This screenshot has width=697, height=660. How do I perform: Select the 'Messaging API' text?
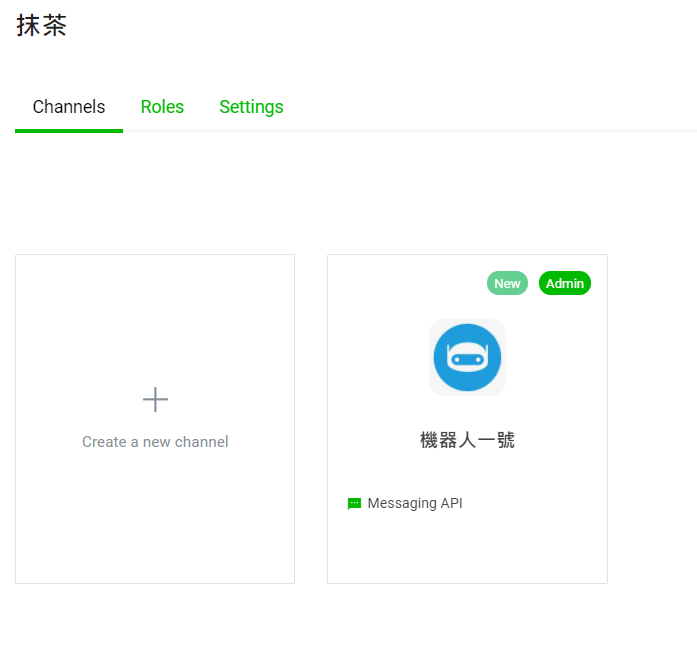click(415, 503)
